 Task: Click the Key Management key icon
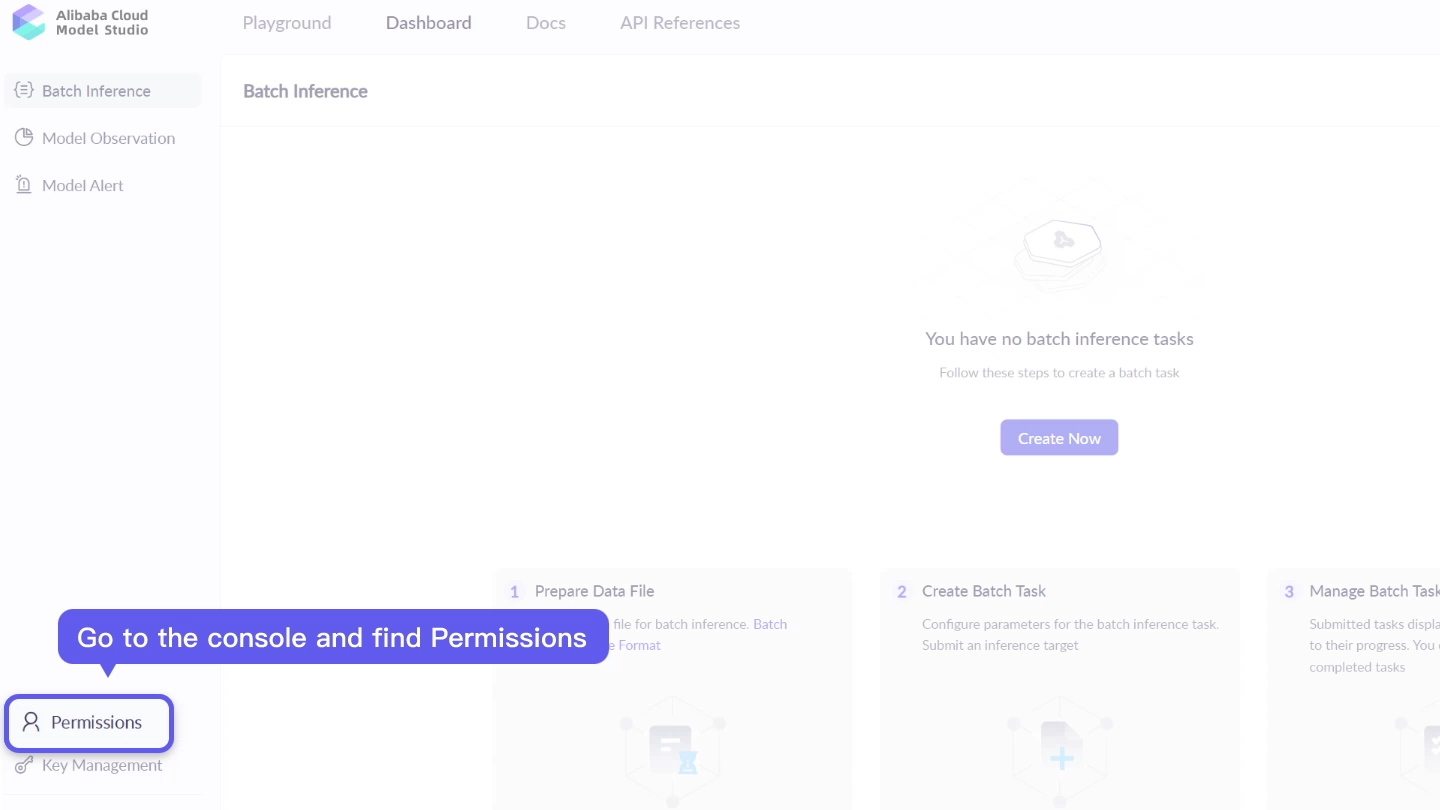coord(24,765)
